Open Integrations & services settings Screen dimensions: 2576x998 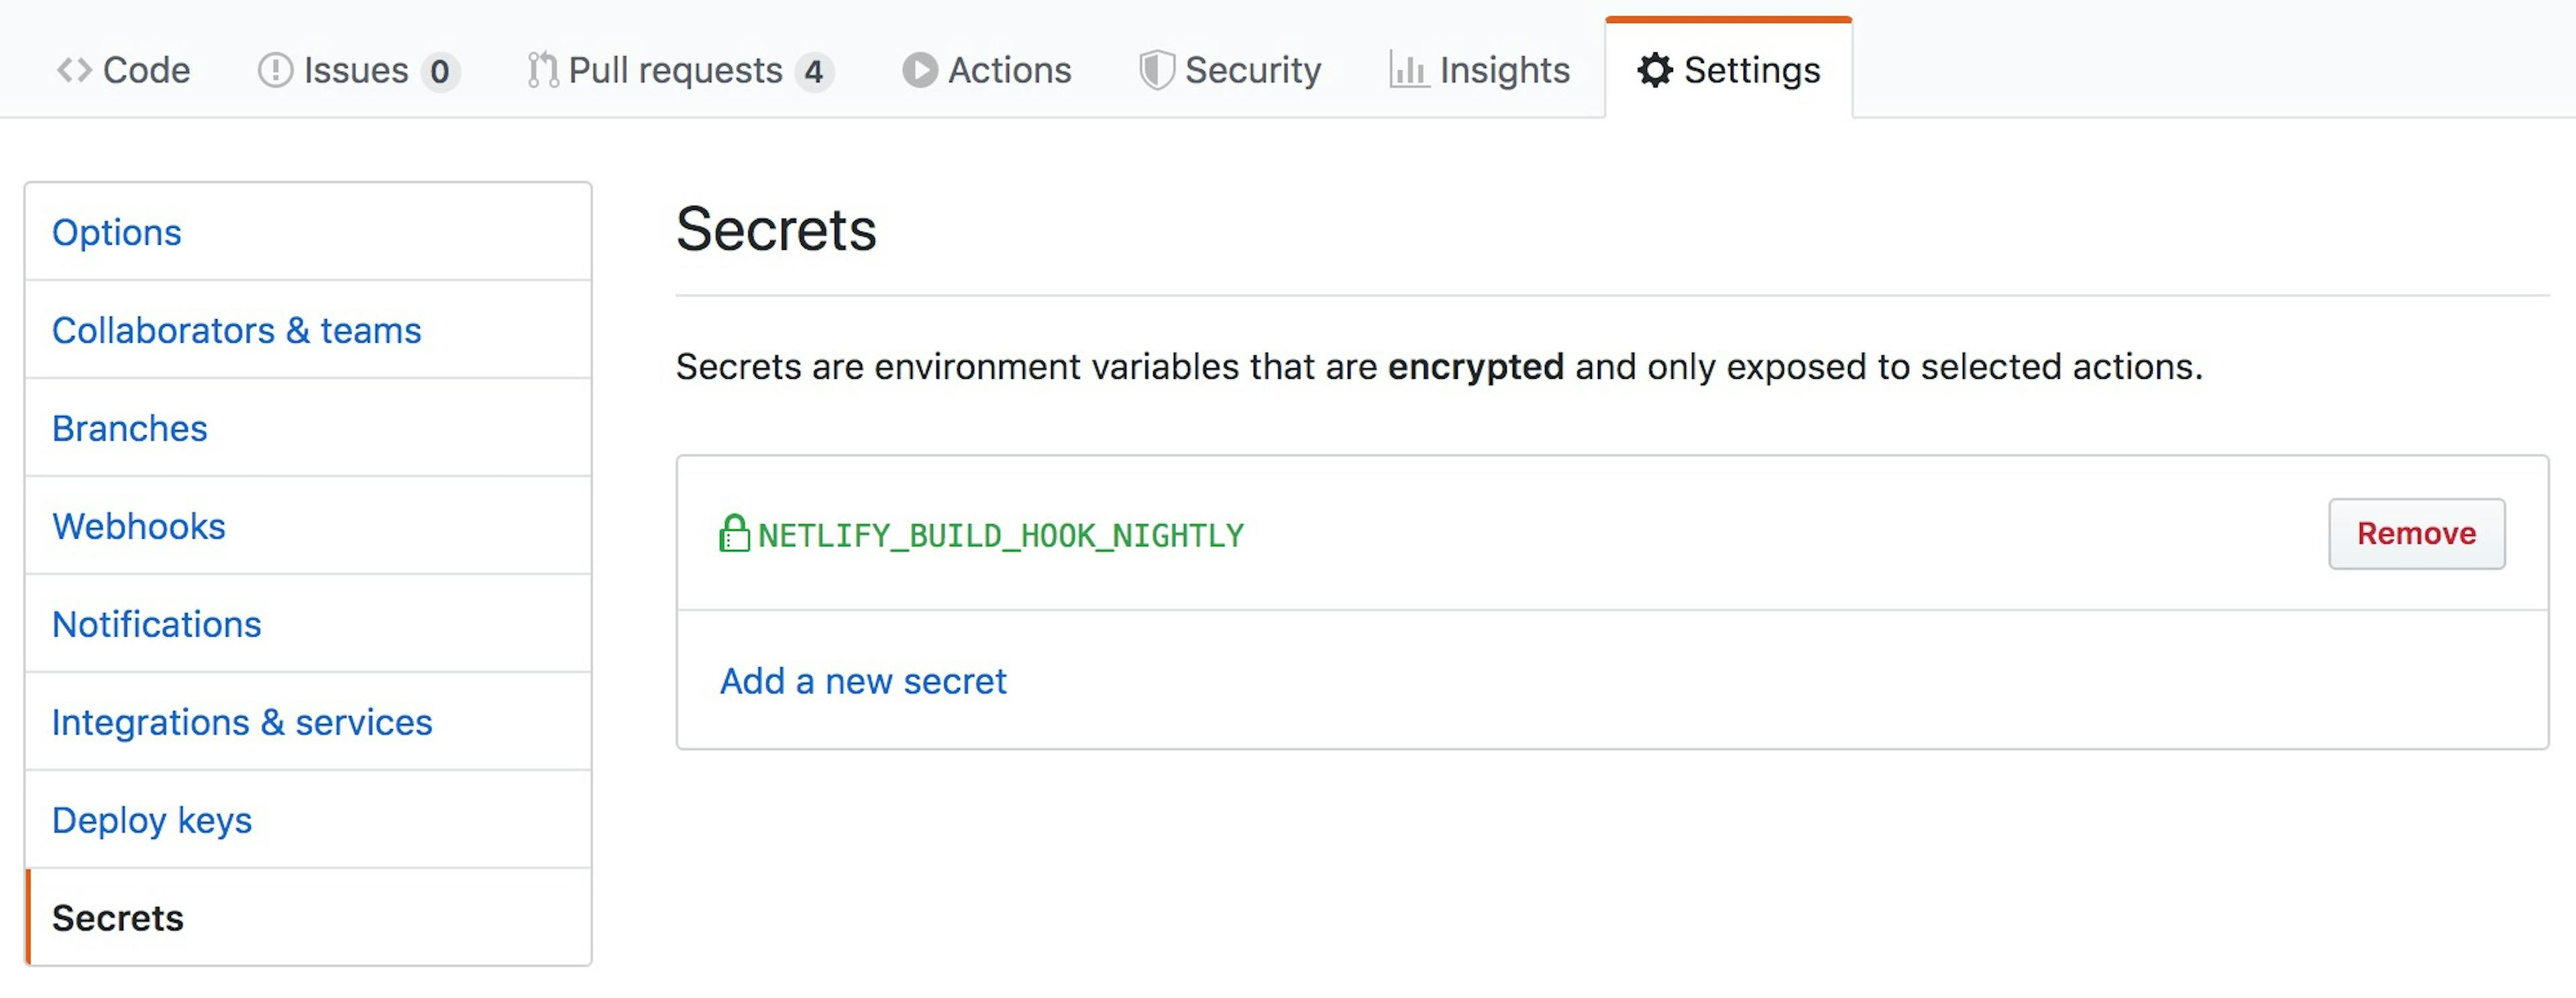tap(243, 722)
